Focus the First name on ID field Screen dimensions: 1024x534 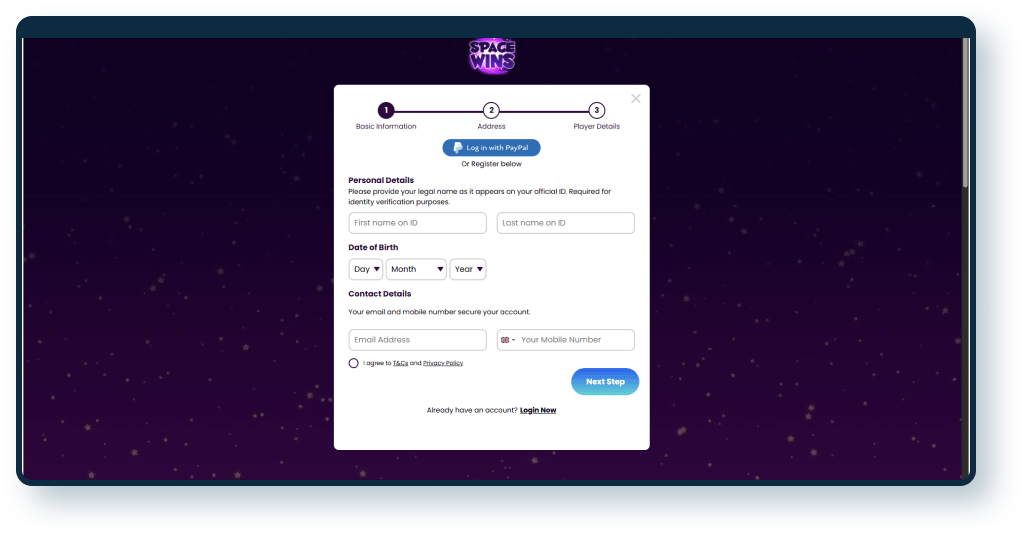click(417, 223)
